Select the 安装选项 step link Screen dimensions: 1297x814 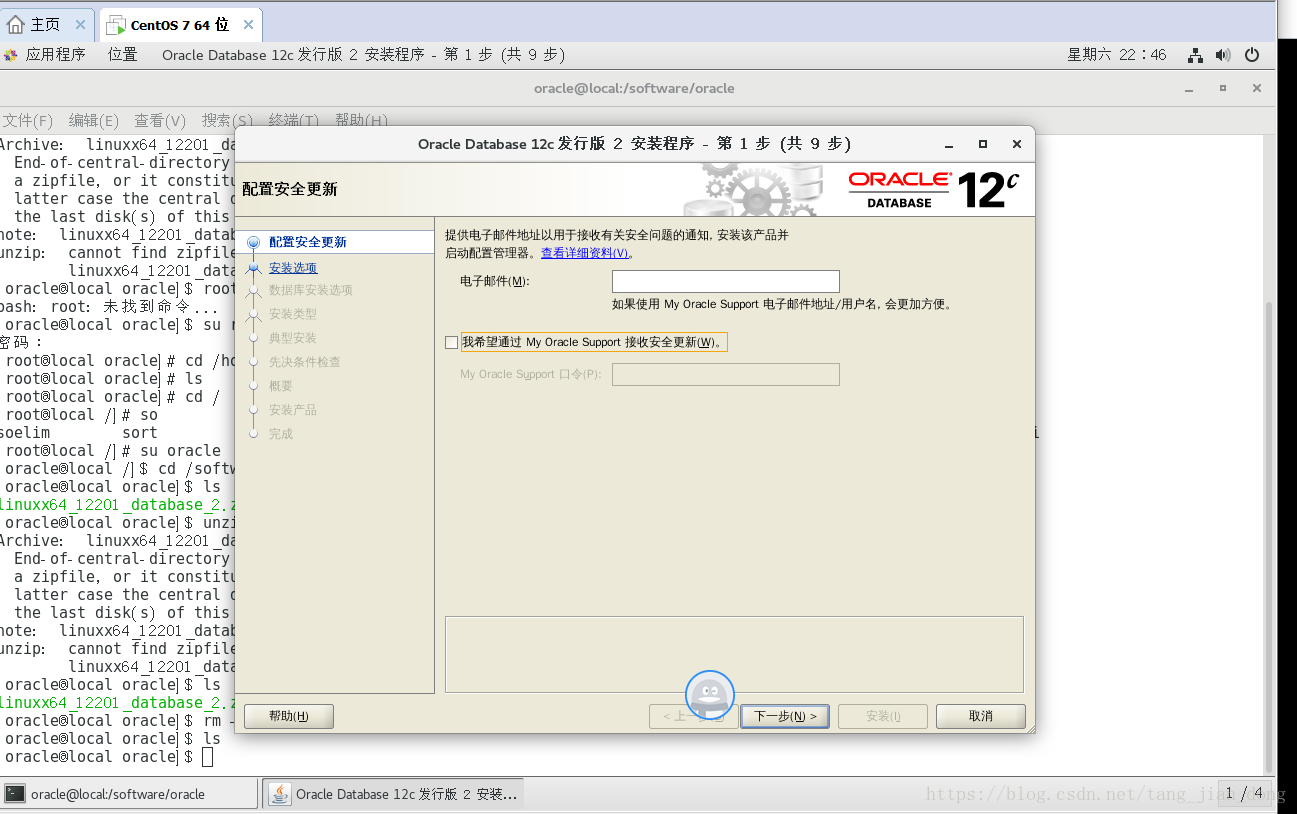point(293,268)
